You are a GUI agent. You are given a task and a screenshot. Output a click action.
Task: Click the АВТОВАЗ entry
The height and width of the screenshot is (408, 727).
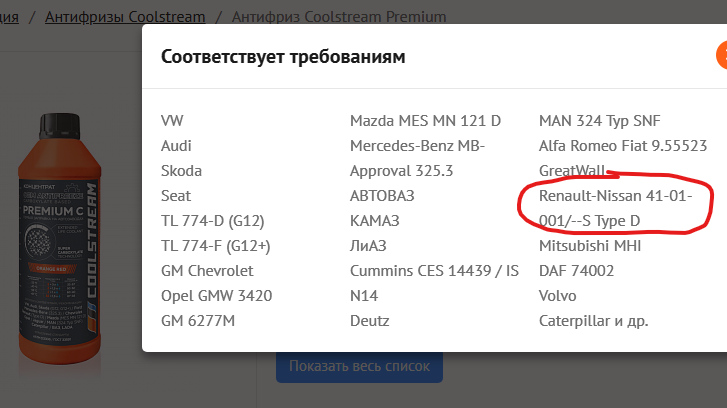tap(382, 196)
